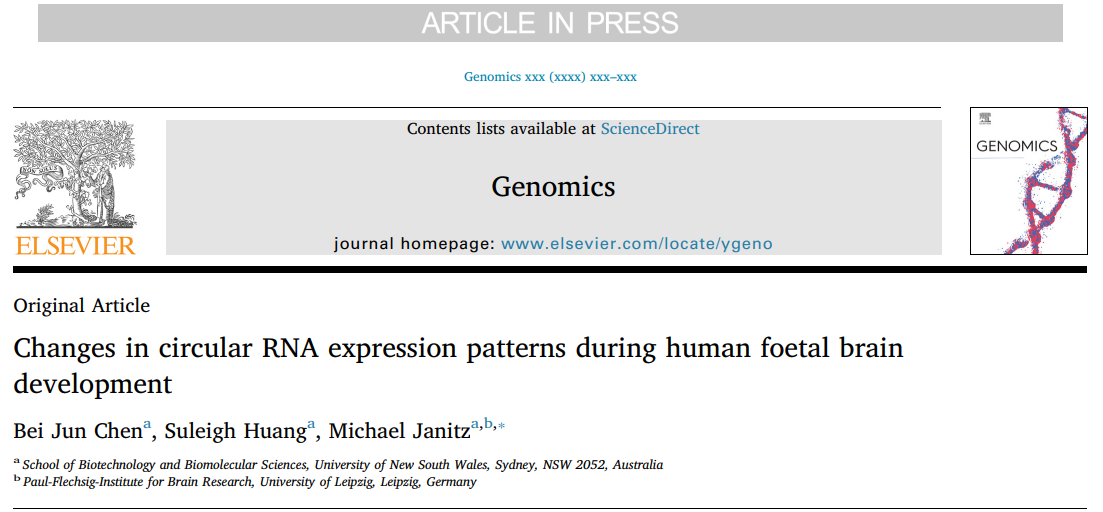Open the ScienceDirect link
The height and width of the screenshot is (512, 1103).
click(x=650, y=129)
